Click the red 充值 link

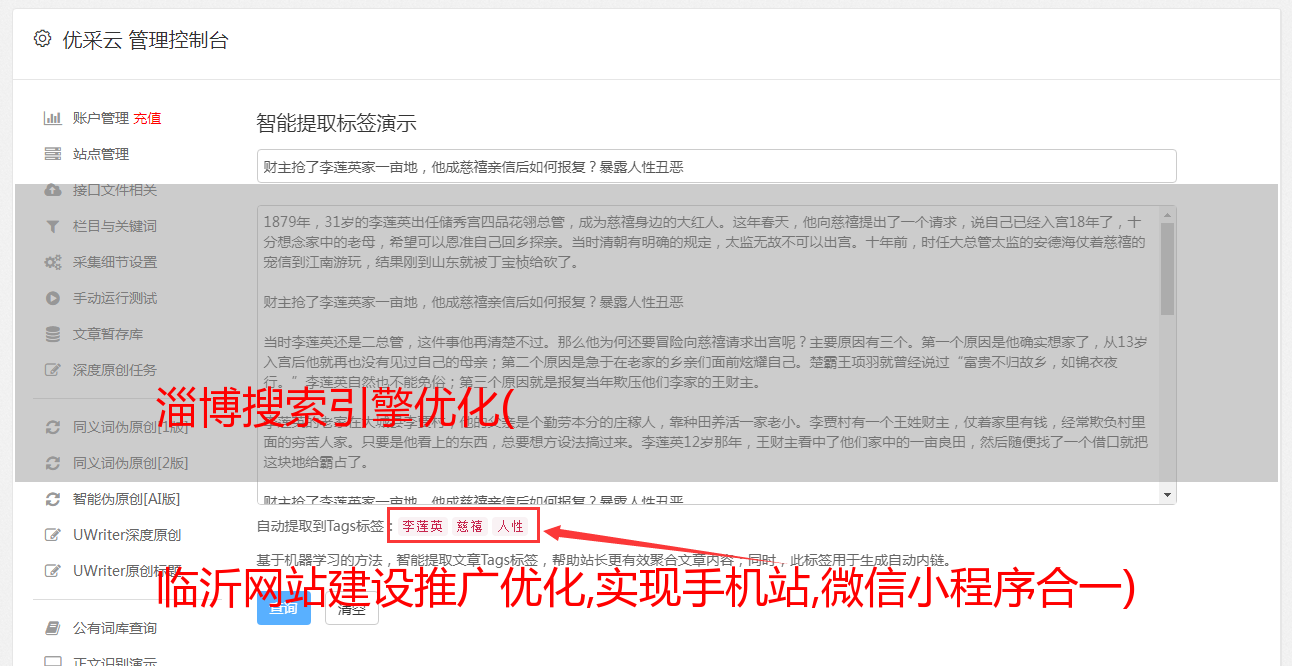[x=147, y=118]
